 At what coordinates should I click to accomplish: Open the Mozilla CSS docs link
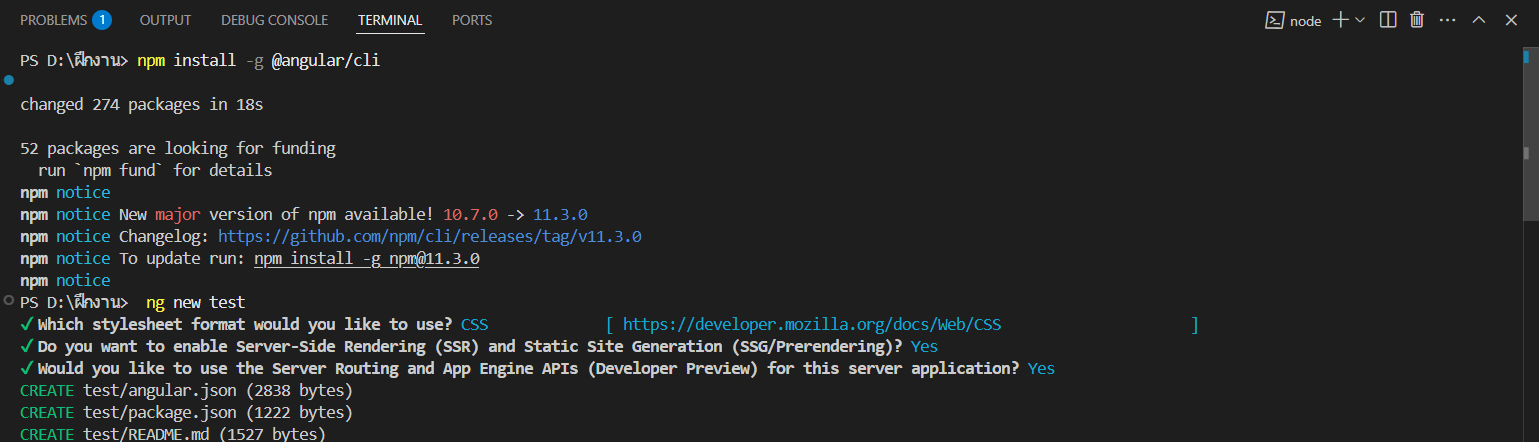(x=811, y=324)
